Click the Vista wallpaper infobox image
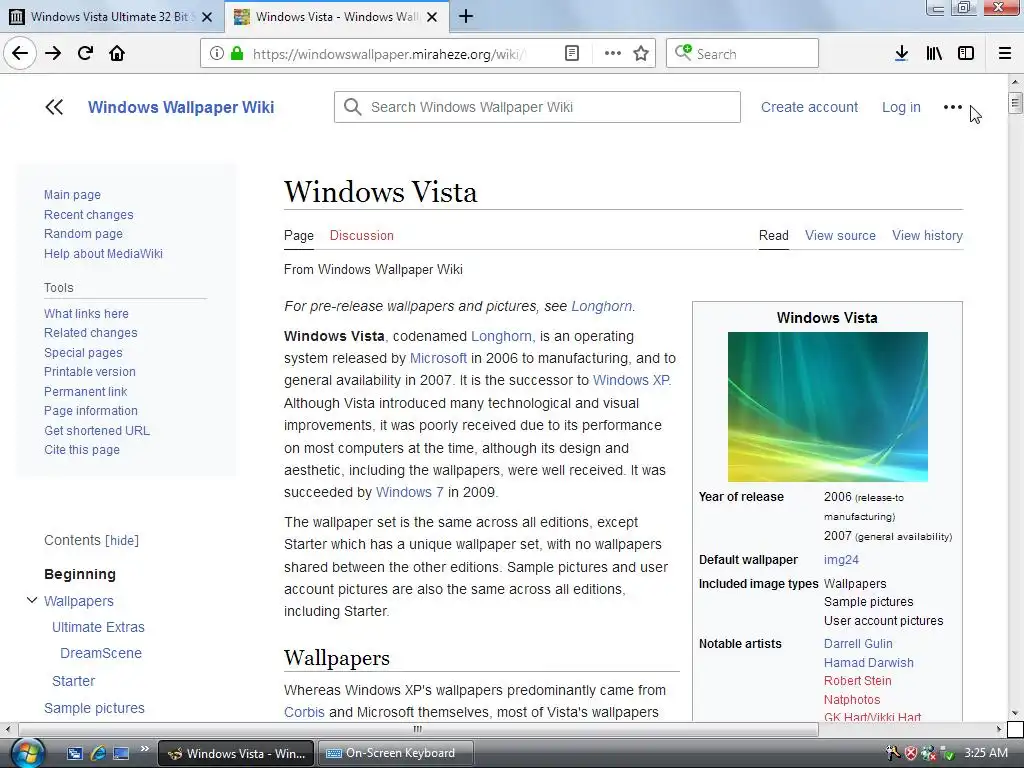 tap(827, 407)
